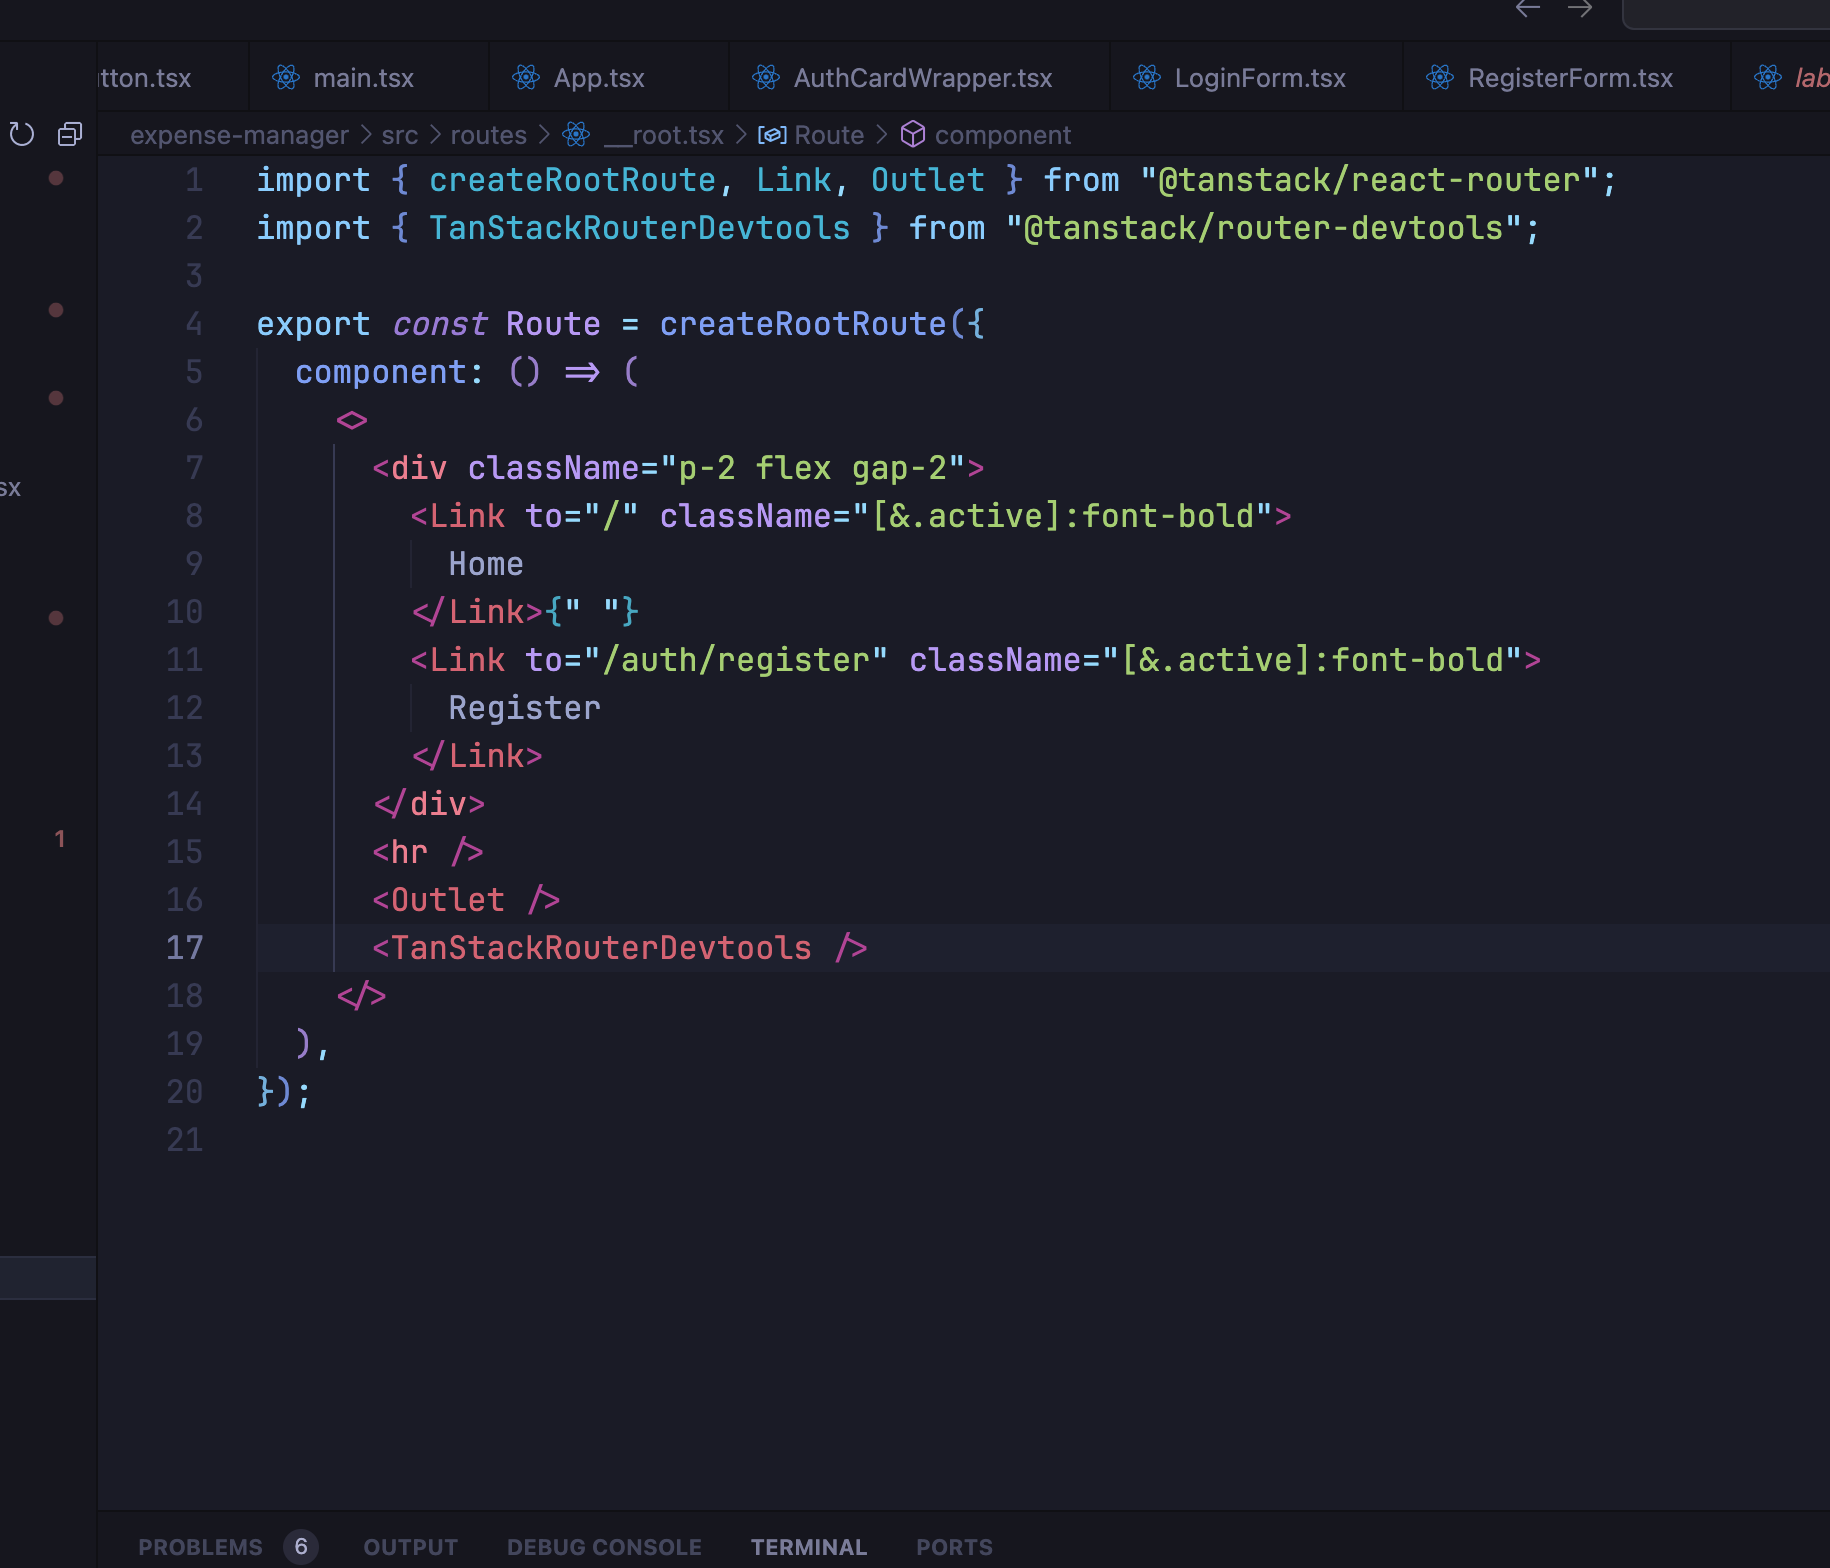Click the React icon on RegisterForm.tsx tab
Viewport: 1830px width, 1568px height.
[1440, 78]
